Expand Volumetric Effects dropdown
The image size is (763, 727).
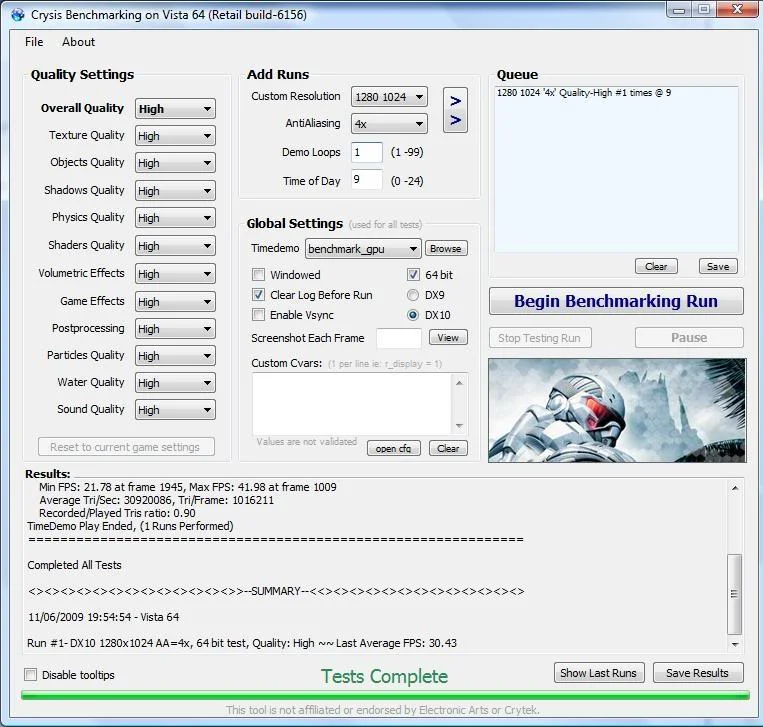click(x=175, y=274)
